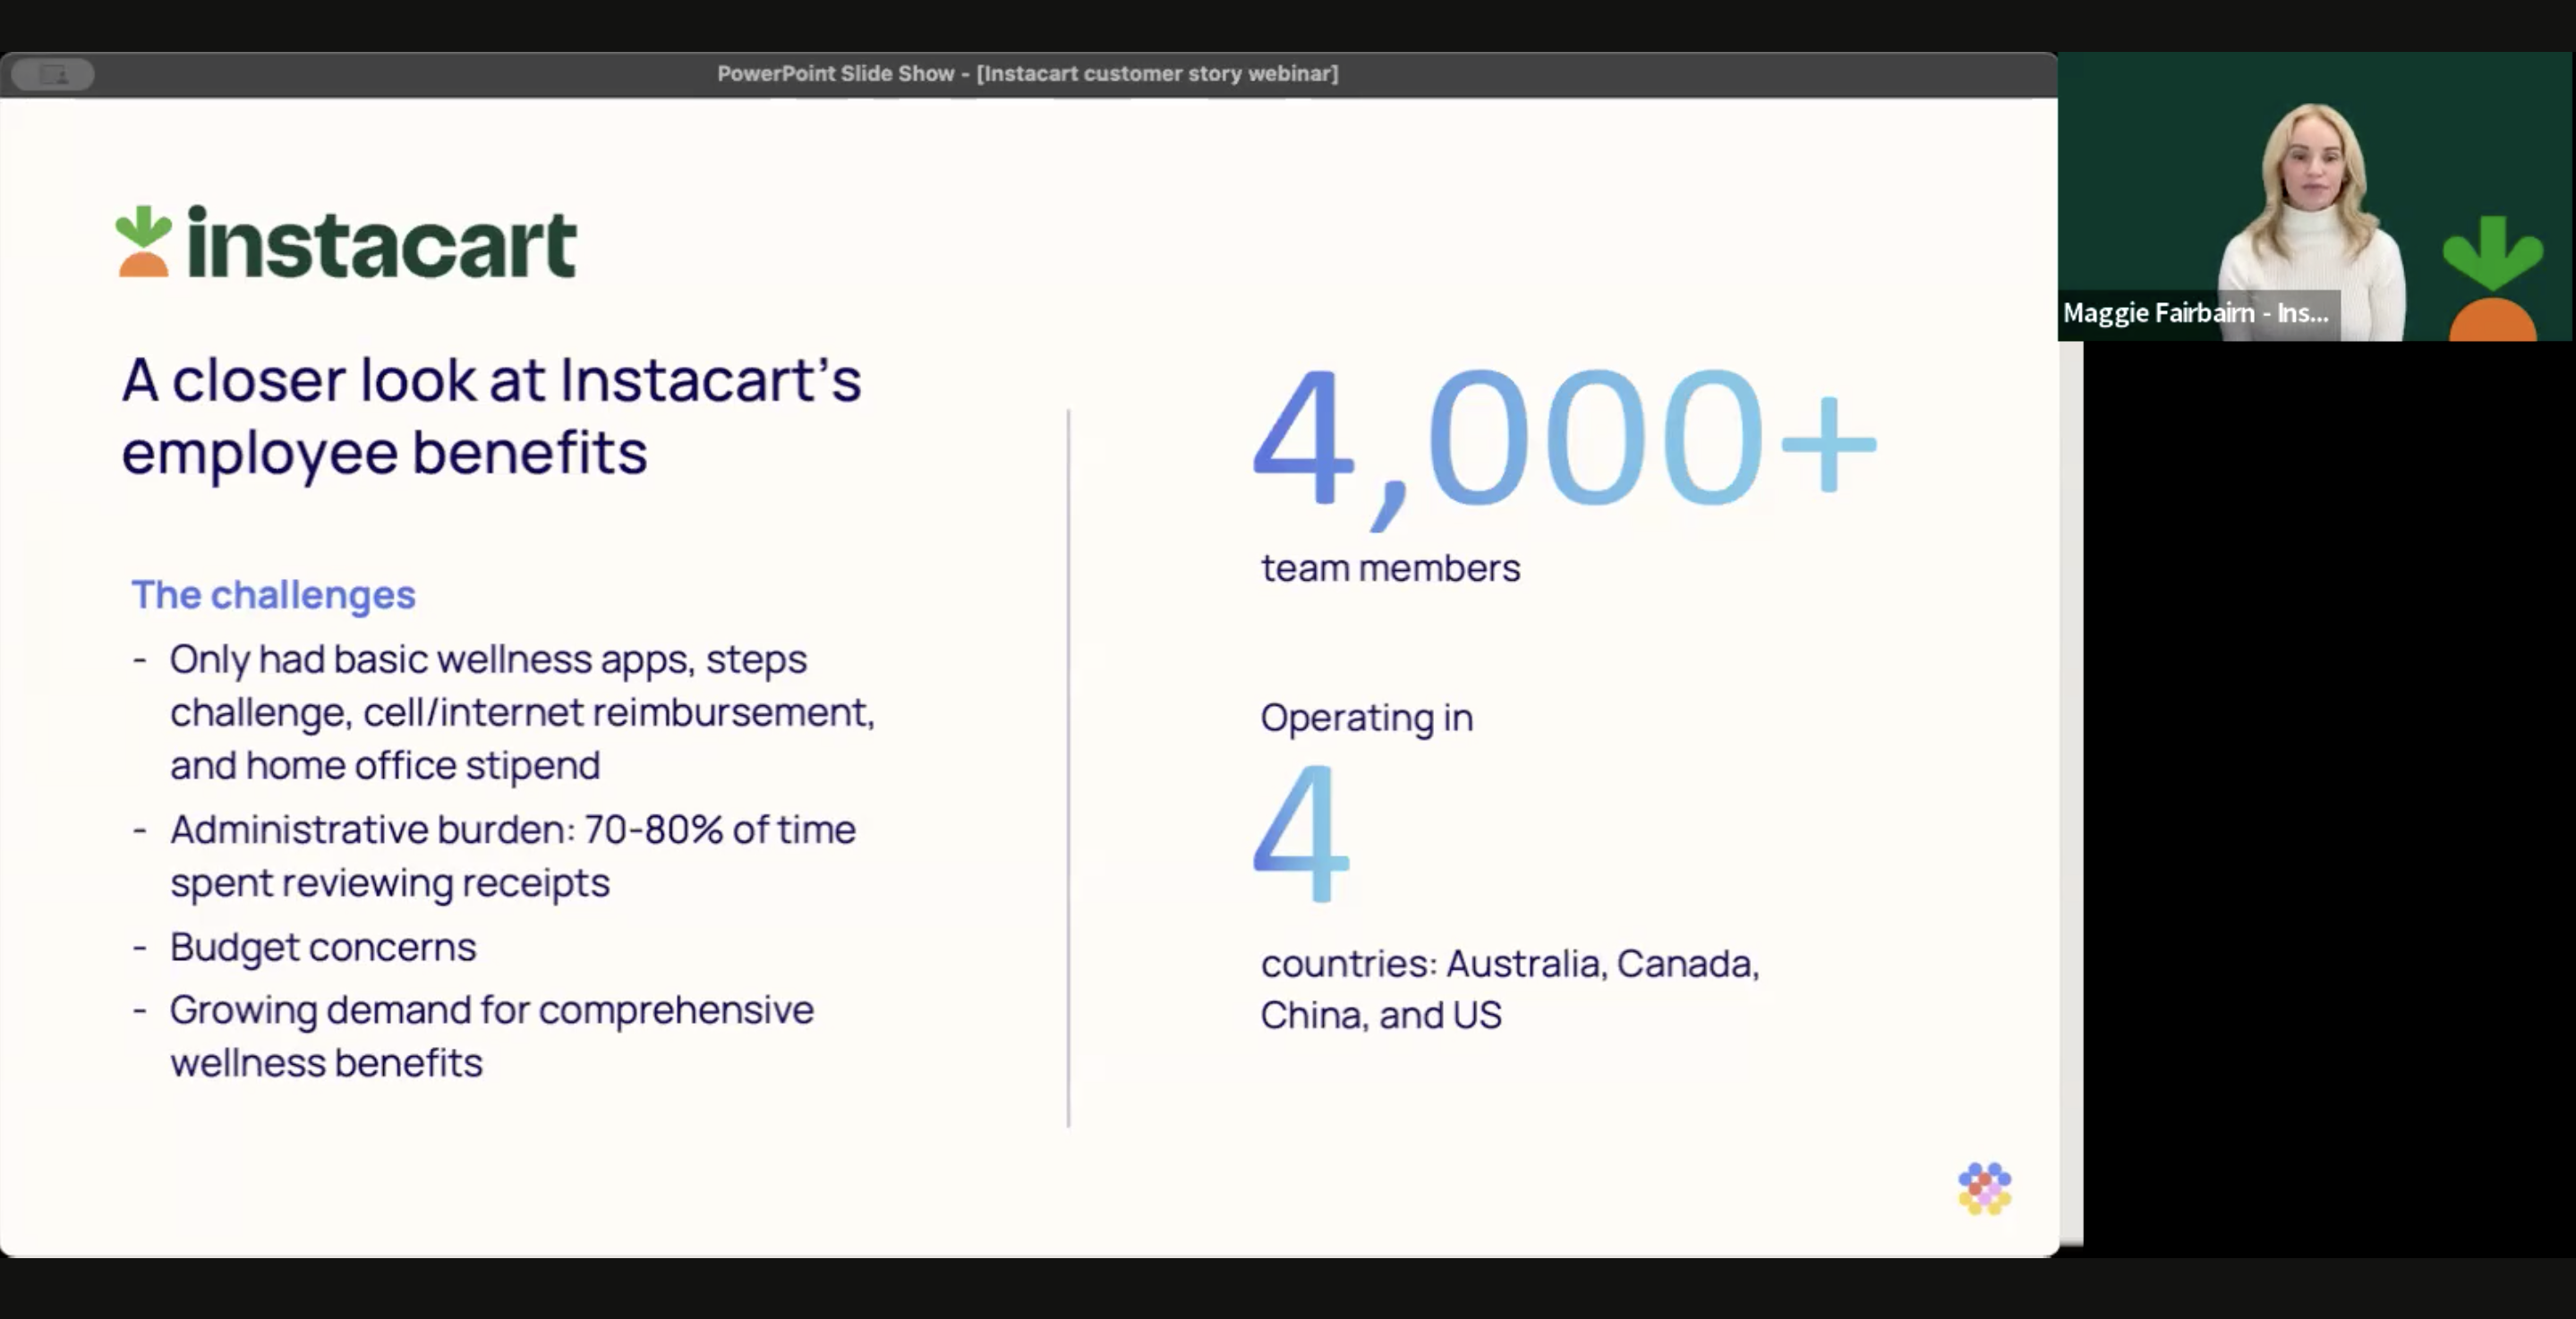Click the PowerPoint Slide Show title bar text
The image size is (2576, 1319).
coord(1027,74)
